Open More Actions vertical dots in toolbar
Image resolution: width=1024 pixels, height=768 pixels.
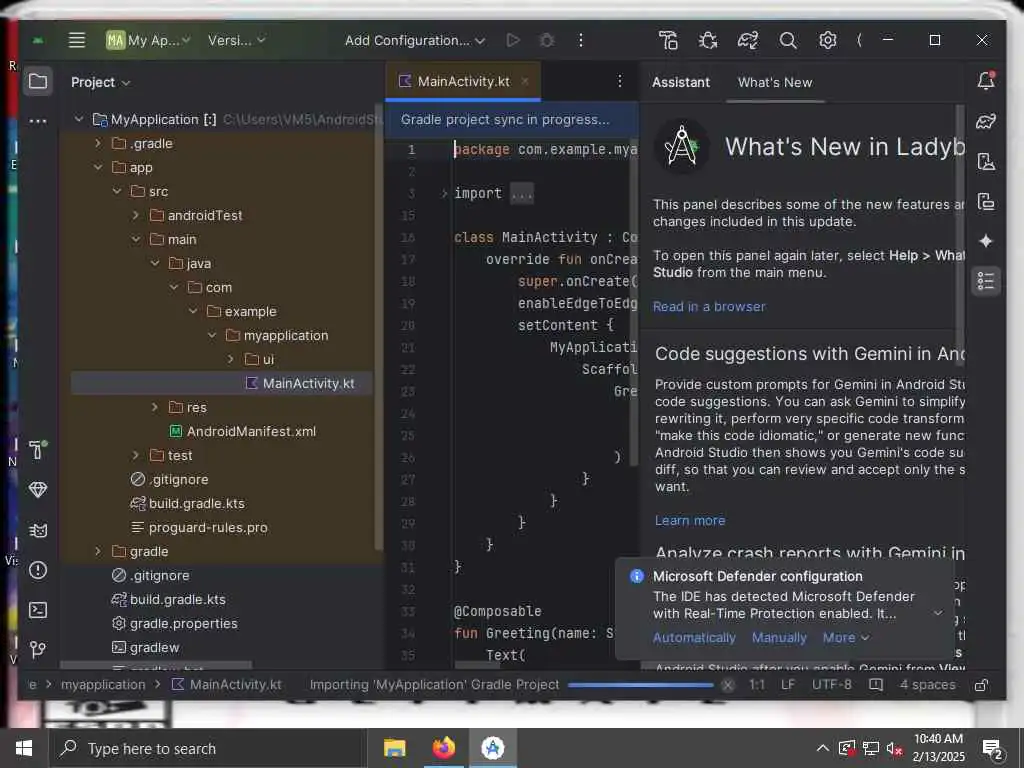[581, 40]
